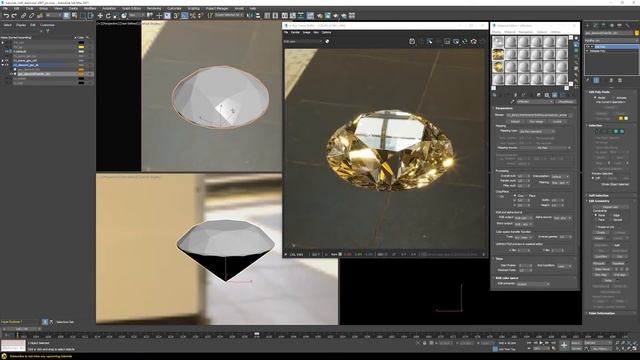Open the Mirror tool
The height and width of the screenshot is (360, 640).
point(250,16)
